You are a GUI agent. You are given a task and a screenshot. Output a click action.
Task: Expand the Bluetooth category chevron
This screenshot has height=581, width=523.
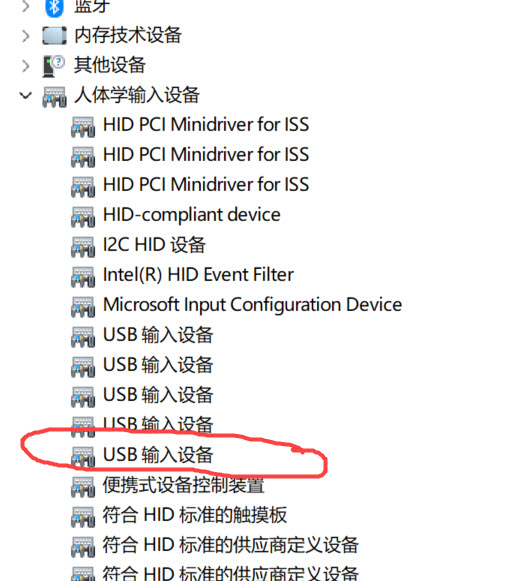[26, 6]
